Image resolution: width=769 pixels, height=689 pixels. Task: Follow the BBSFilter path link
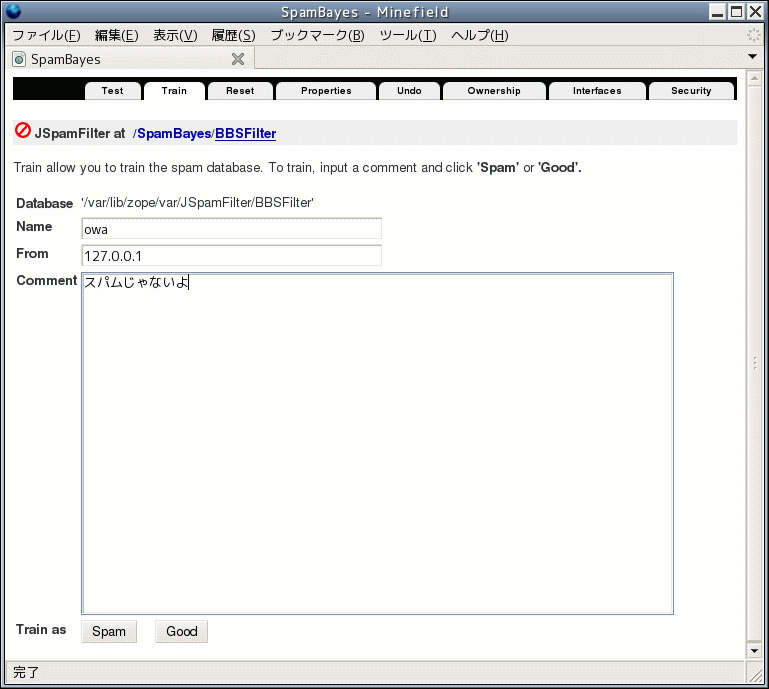[245, 133]
